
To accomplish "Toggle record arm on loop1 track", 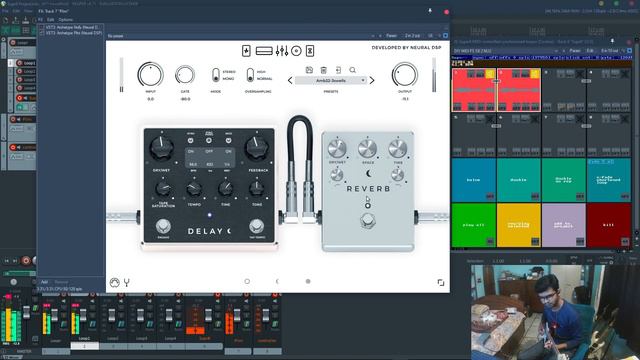I will click(19, 63).
